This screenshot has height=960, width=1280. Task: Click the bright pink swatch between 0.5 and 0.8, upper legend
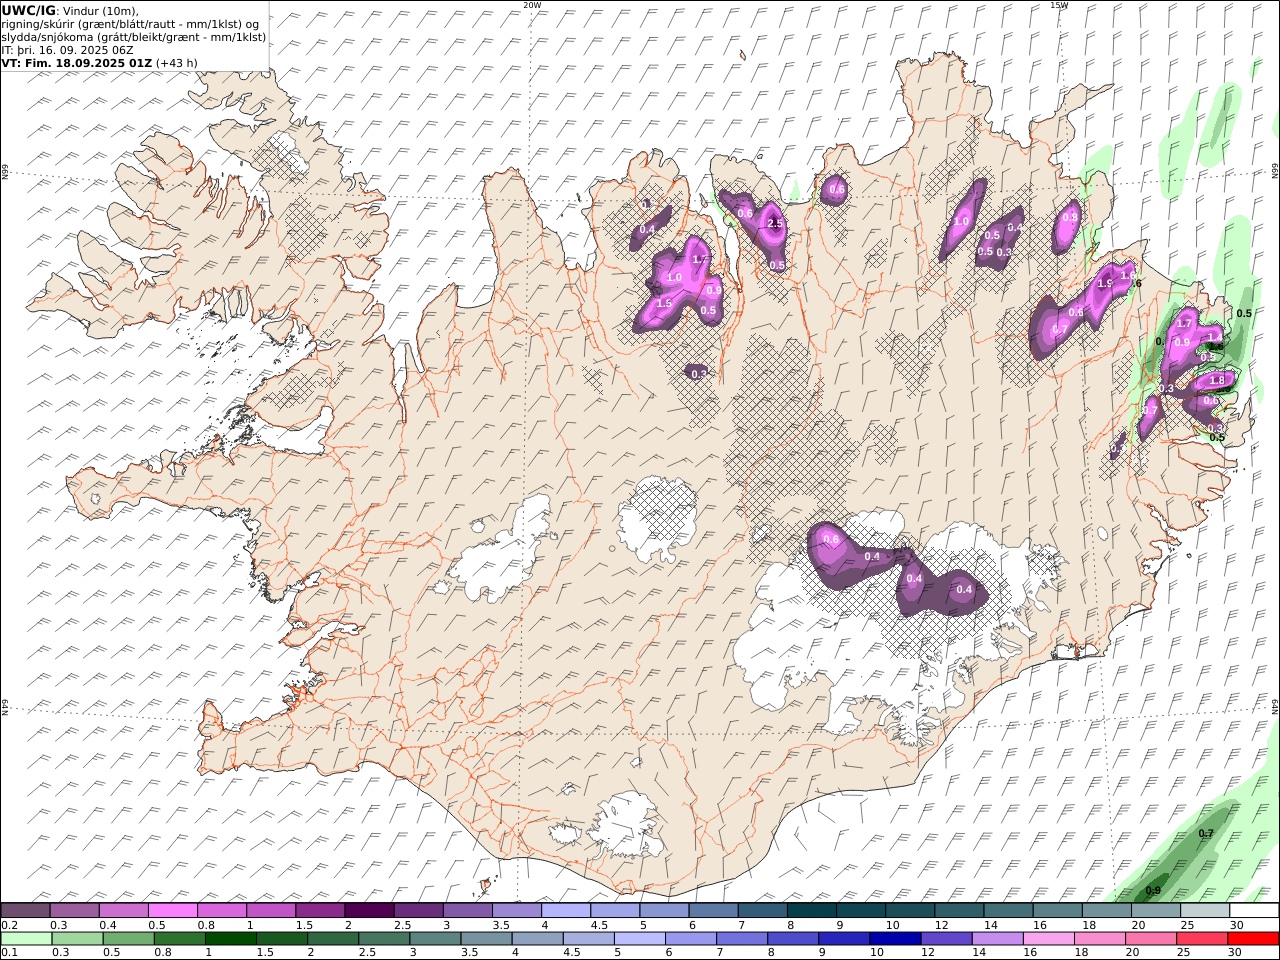pyautogui.click(x=172, y=910)
